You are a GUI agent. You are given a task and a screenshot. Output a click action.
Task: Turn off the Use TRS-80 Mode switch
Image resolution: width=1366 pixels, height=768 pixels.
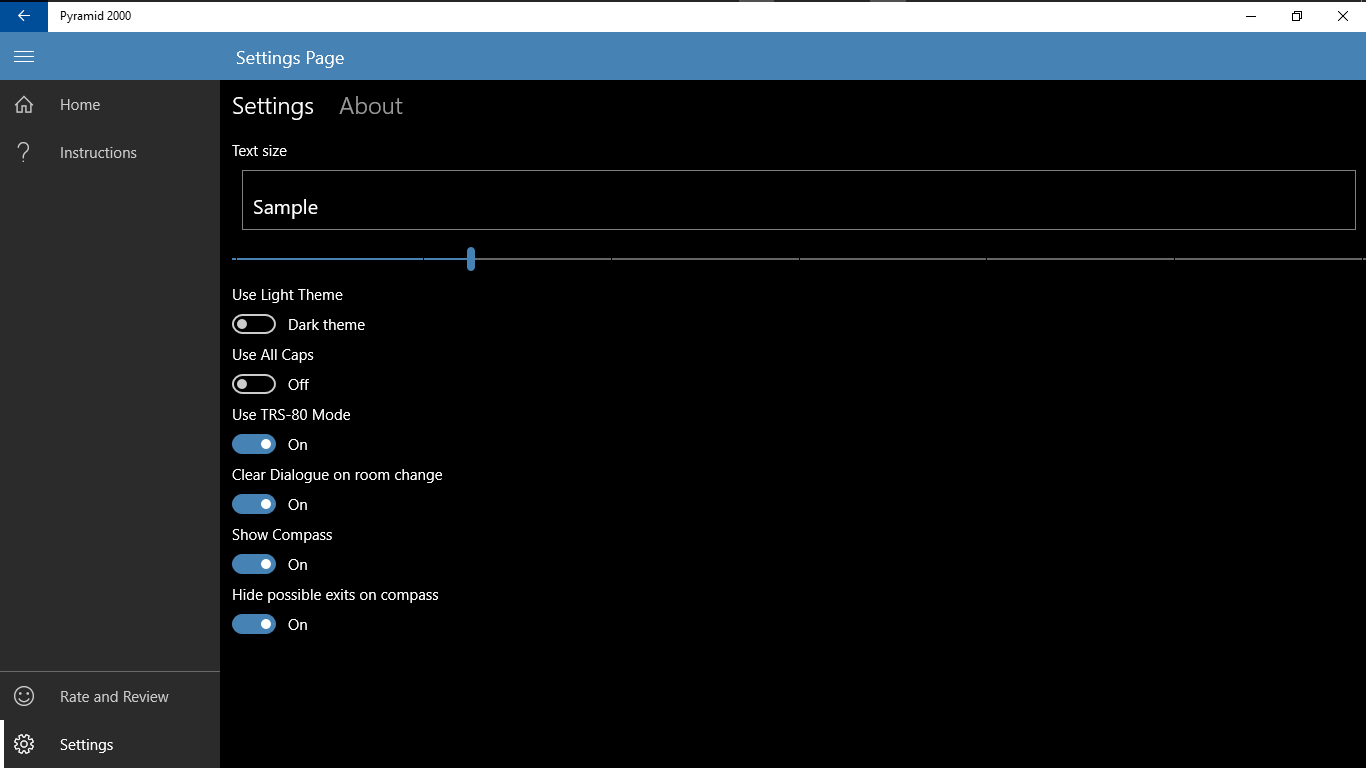[x=254, y=444]
